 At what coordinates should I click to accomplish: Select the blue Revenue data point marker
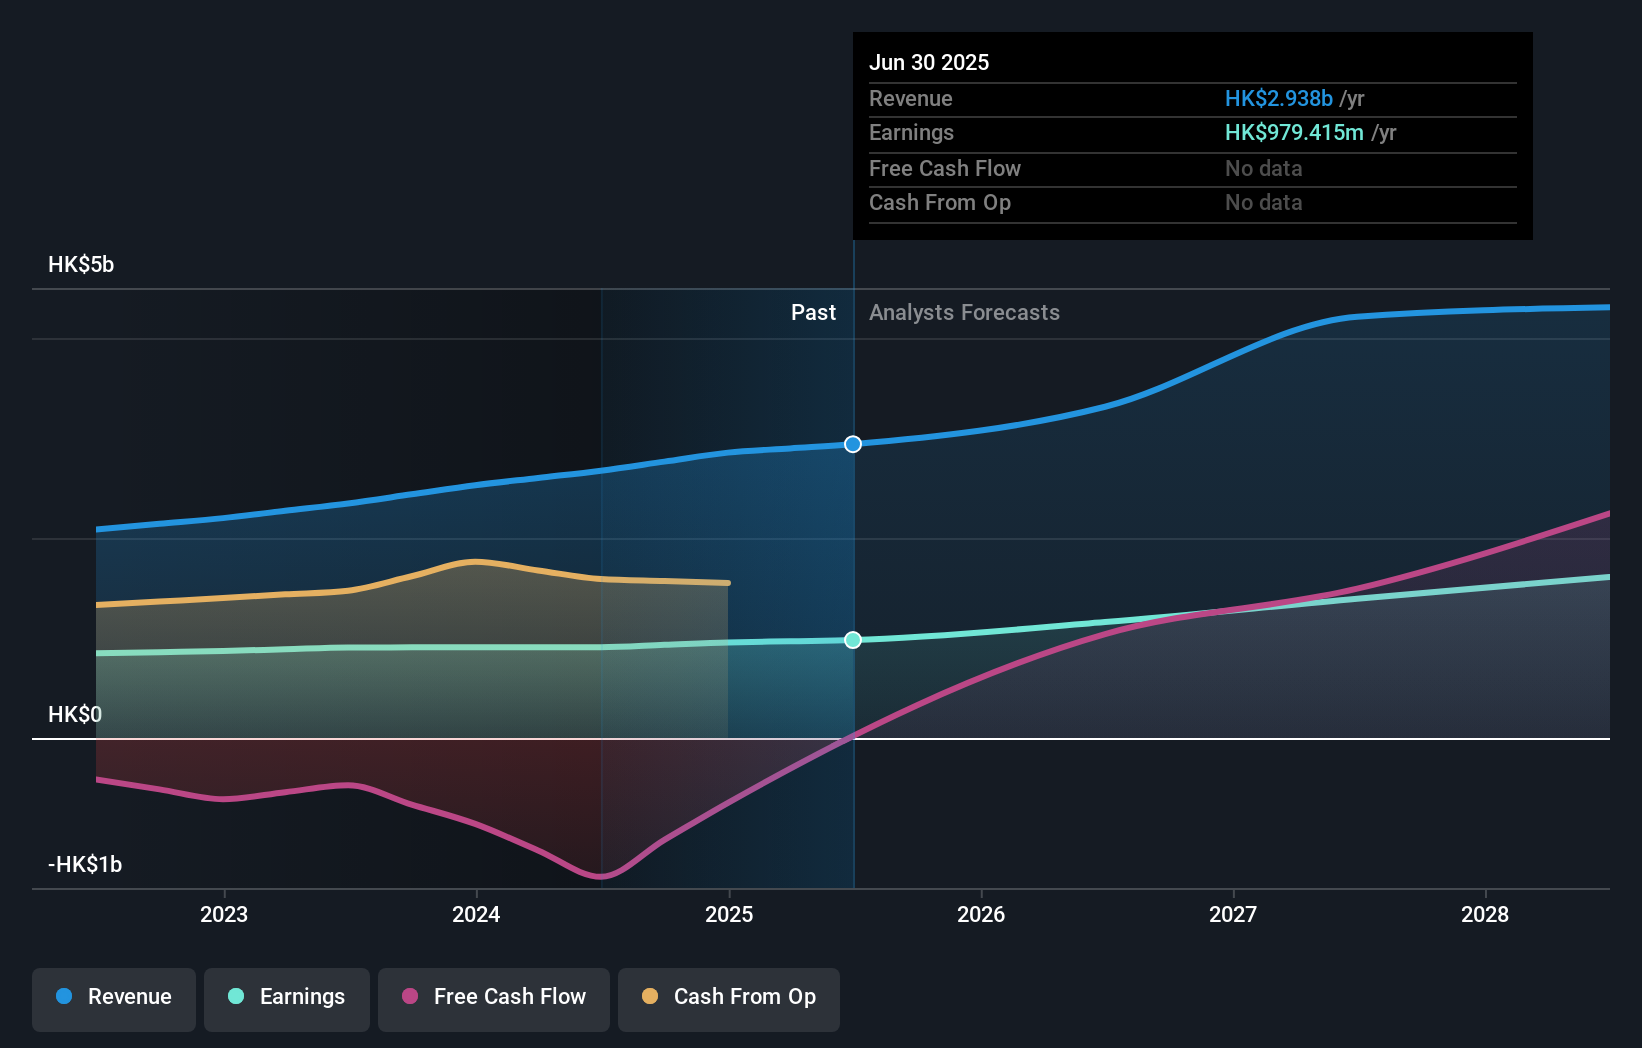852,444
